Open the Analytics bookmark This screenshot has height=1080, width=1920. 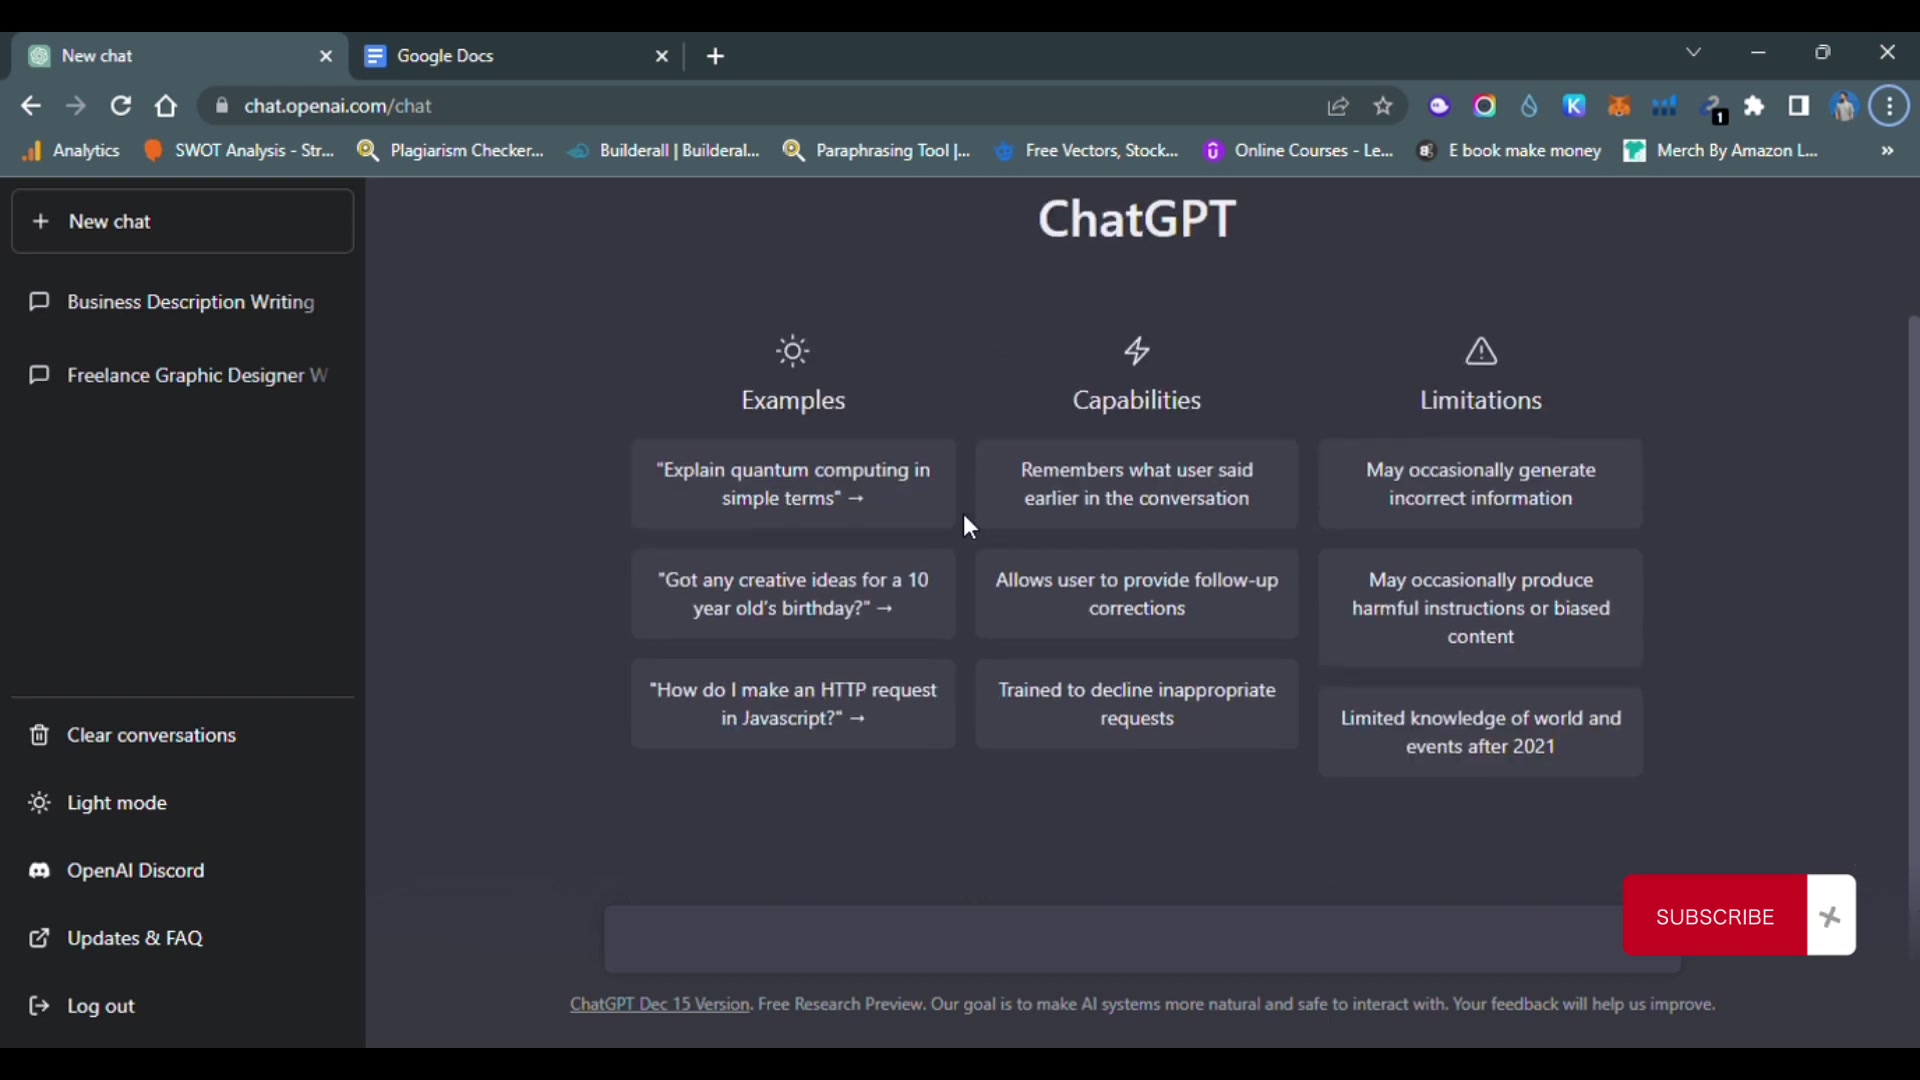pos(71,151)
